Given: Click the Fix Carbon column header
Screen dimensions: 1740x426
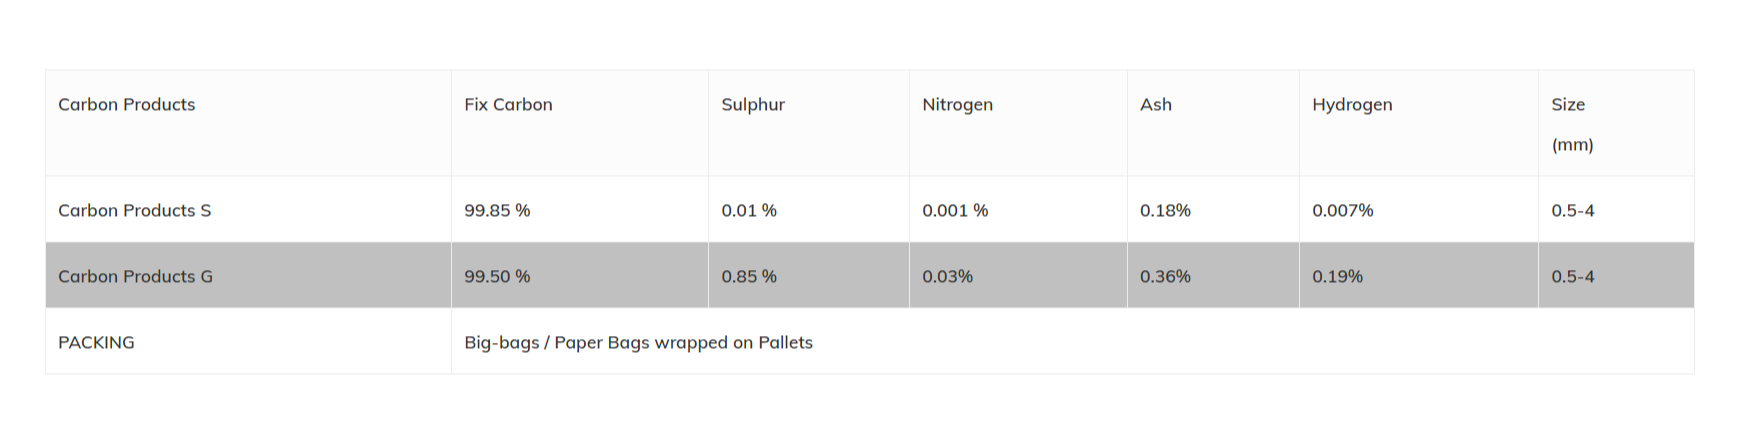Looking at the screenshot, I should click(x=508, y=105).
